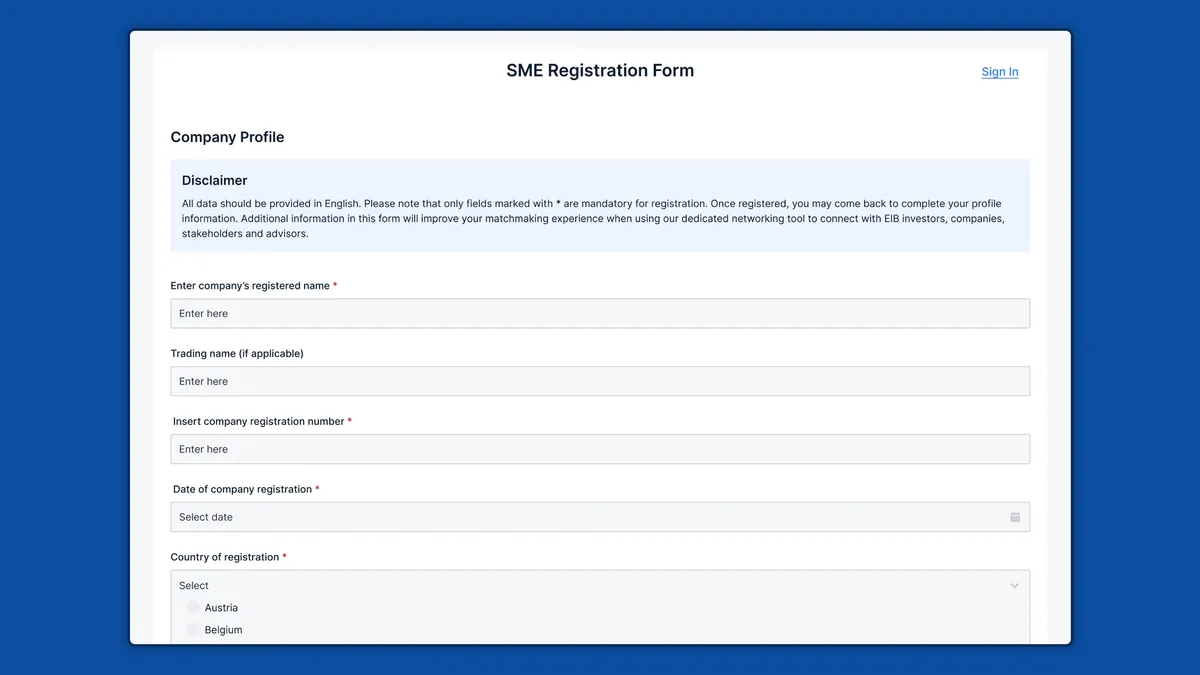Click the 'Insert company registration number' label

coord(262,422)
